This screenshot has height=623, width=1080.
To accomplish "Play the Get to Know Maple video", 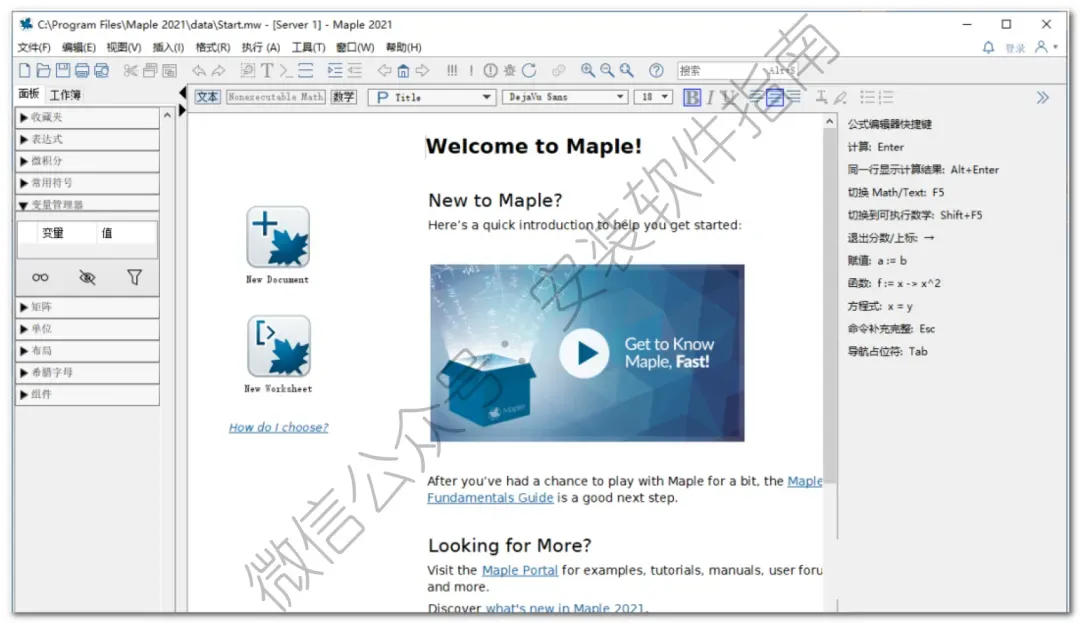I will [x=584, y=353].
